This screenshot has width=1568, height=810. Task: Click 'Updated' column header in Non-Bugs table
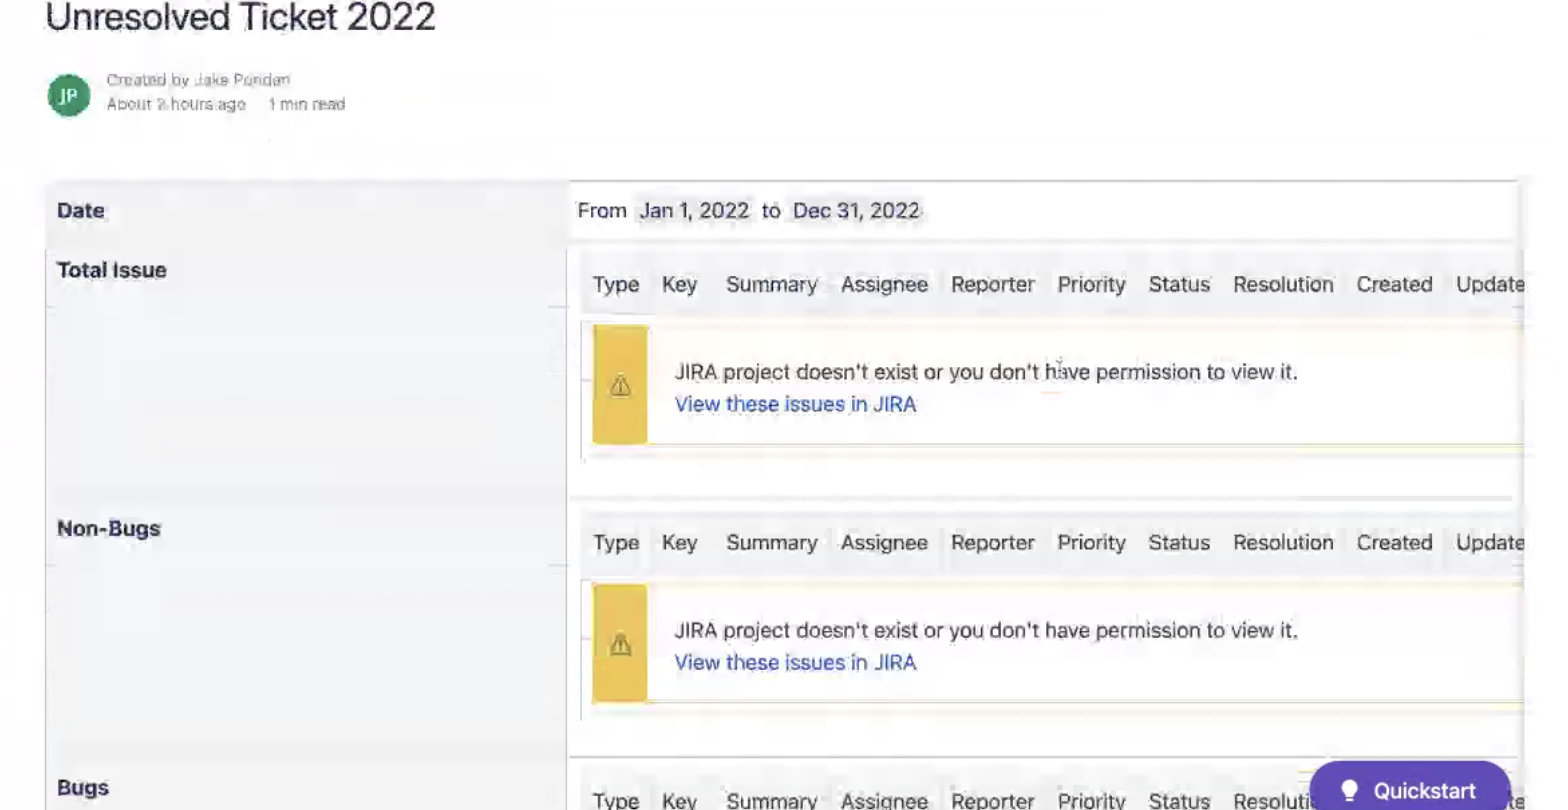[1490, 543]
